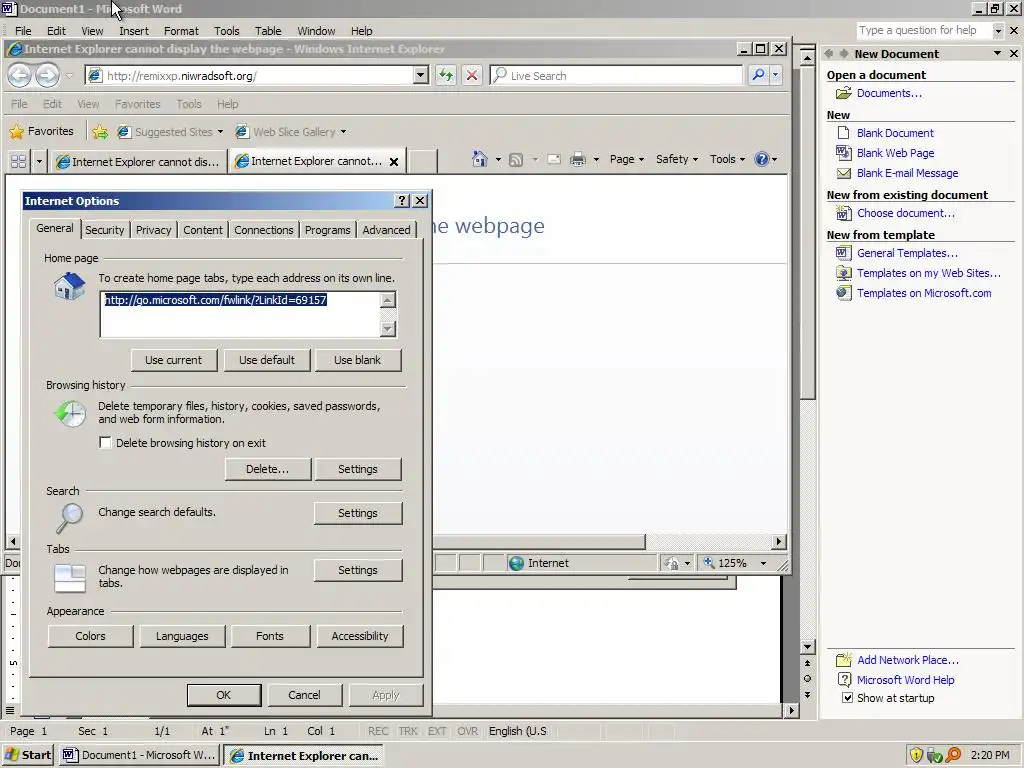
Task: Uncheck Show at startup
Action: point(847,698)
